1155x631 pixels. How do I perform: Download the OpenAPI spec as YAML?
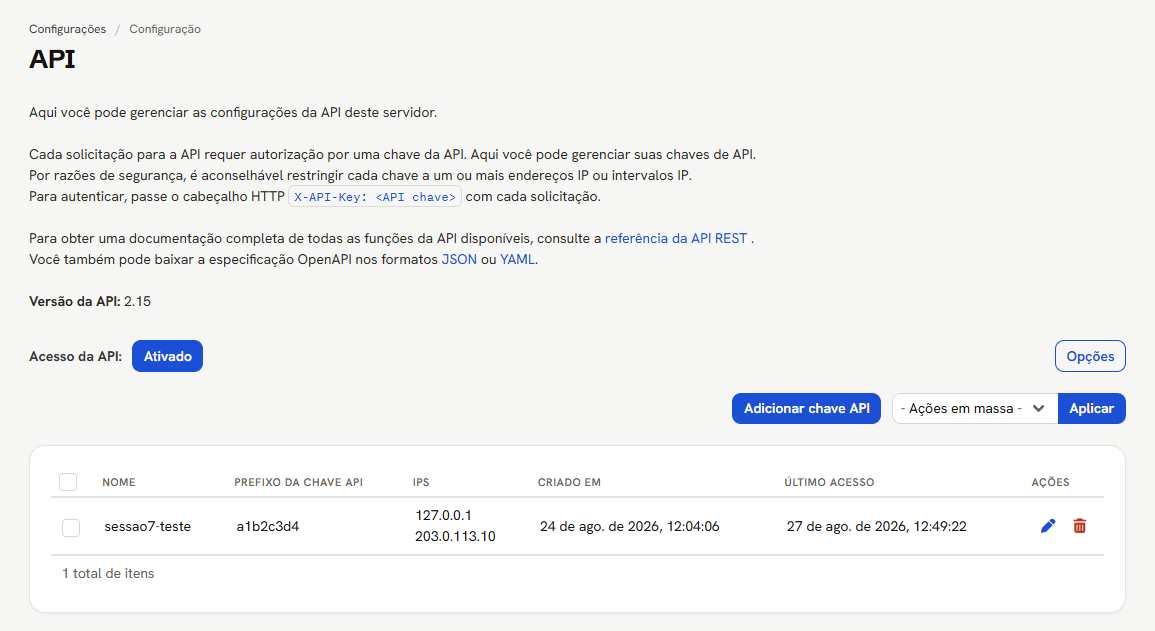pyautogui.click(x=518, y=260)
